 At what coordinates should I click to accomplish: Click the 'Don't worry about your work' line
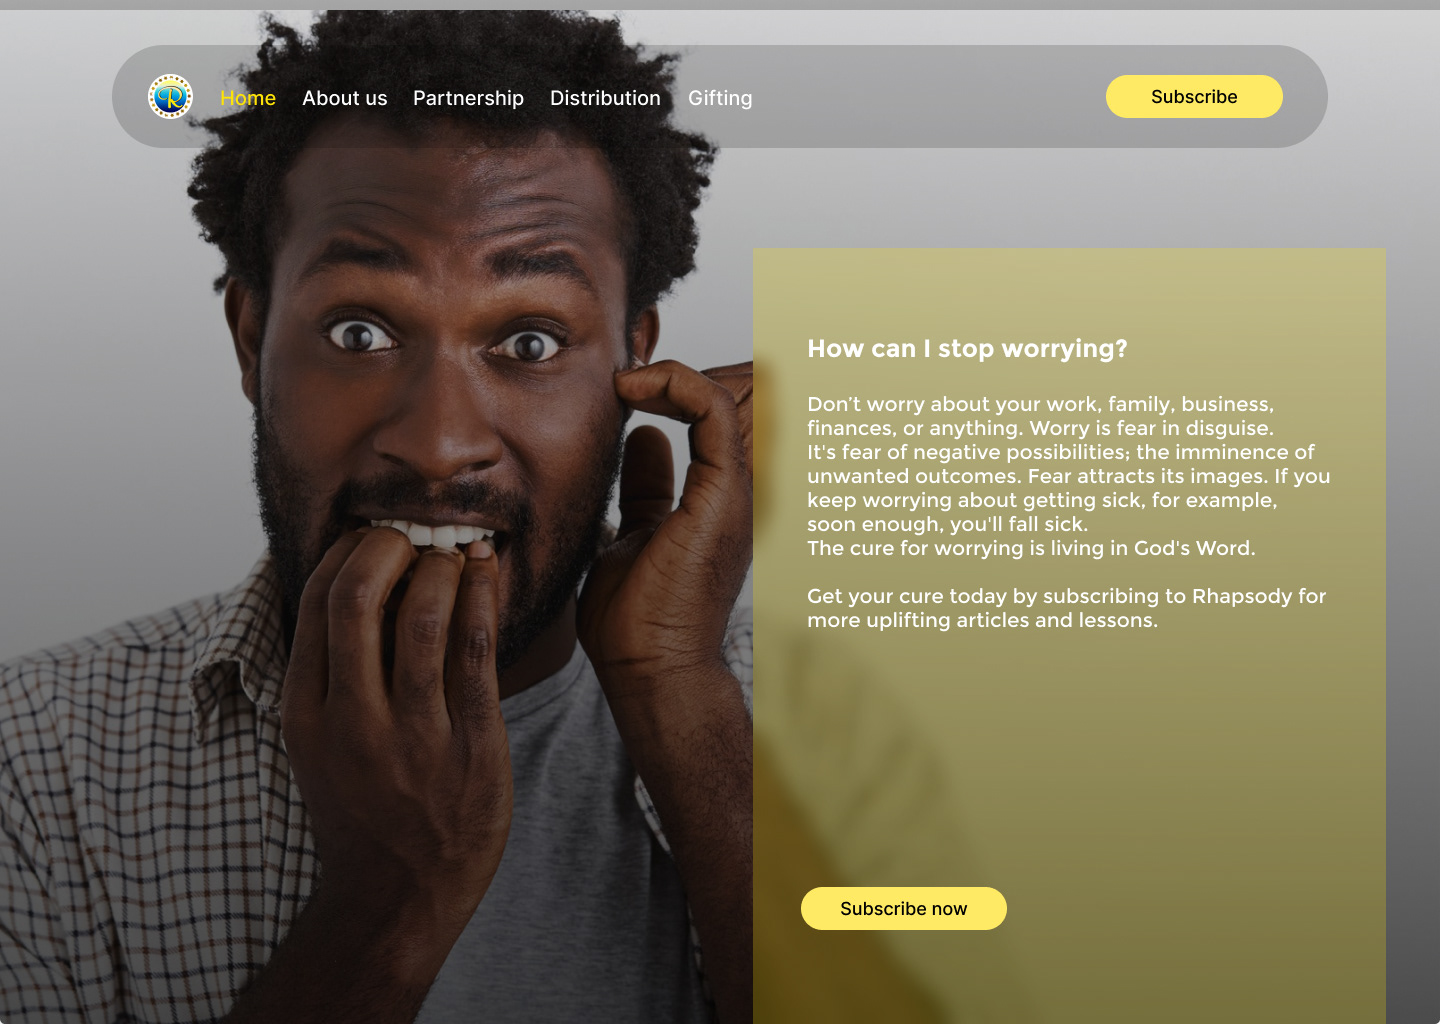coord(1040,404)
